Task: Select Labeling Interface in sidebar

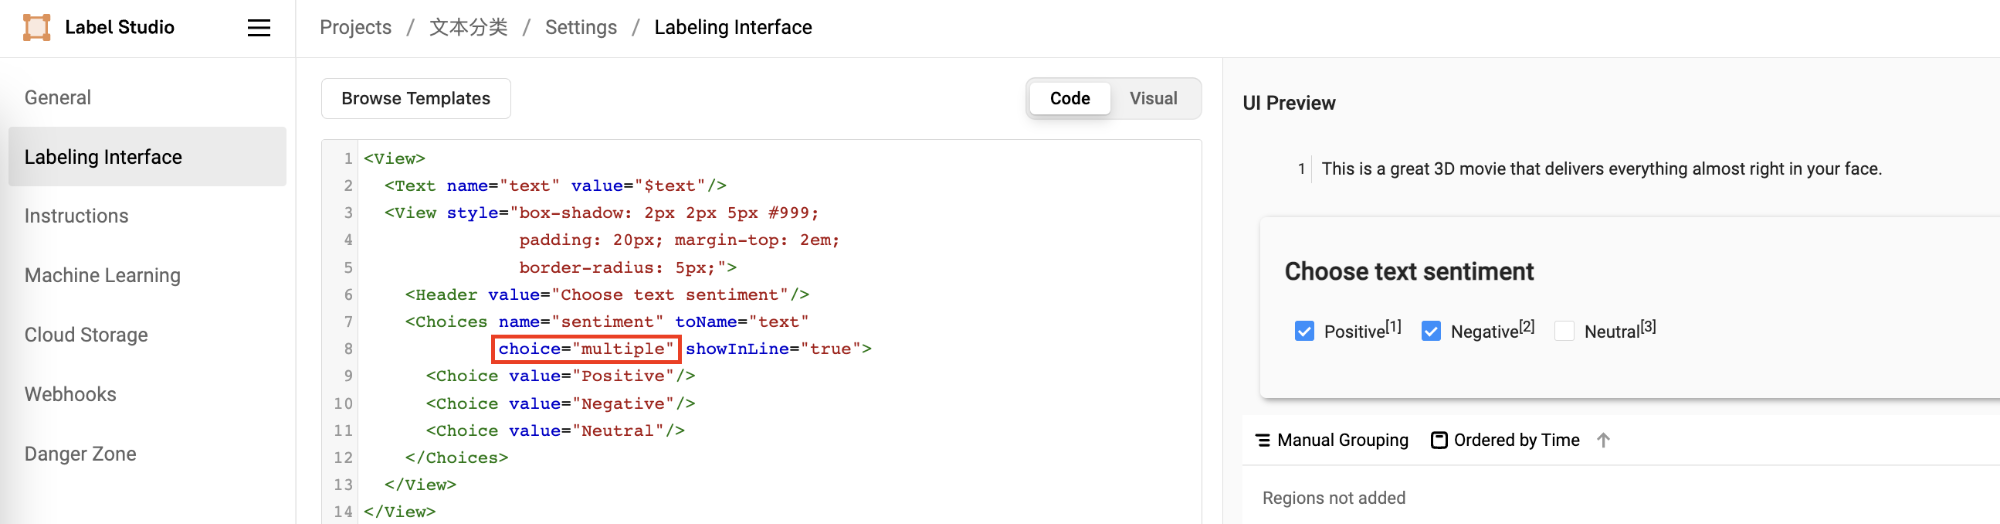Action: [x=147, y=156]
